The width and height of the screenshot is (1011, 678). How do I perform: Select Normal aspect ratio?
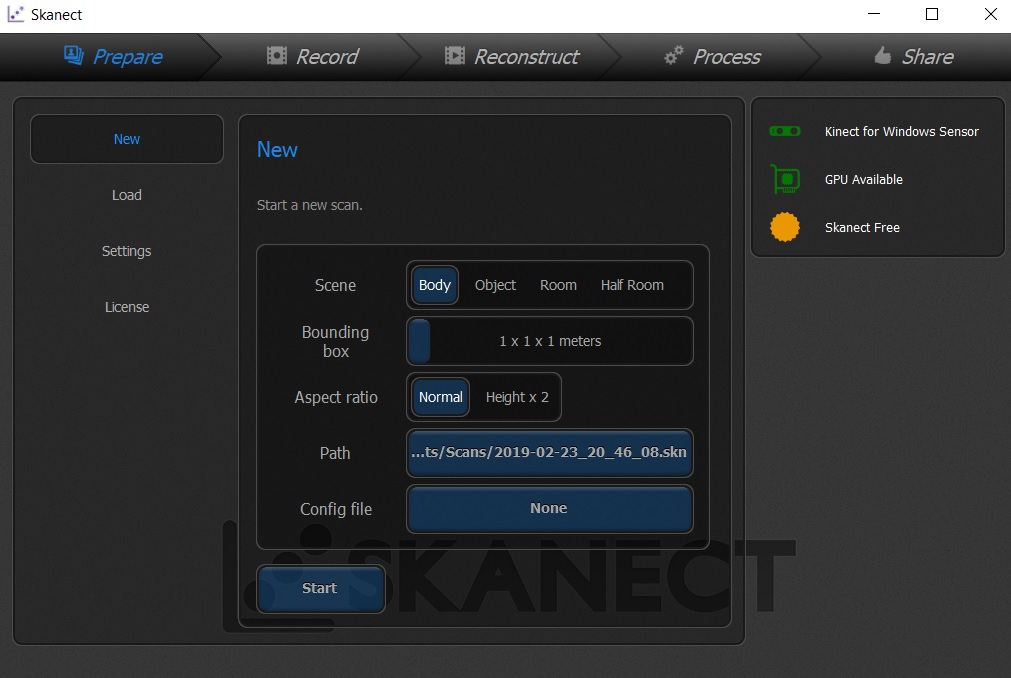[x=441, y=397]
